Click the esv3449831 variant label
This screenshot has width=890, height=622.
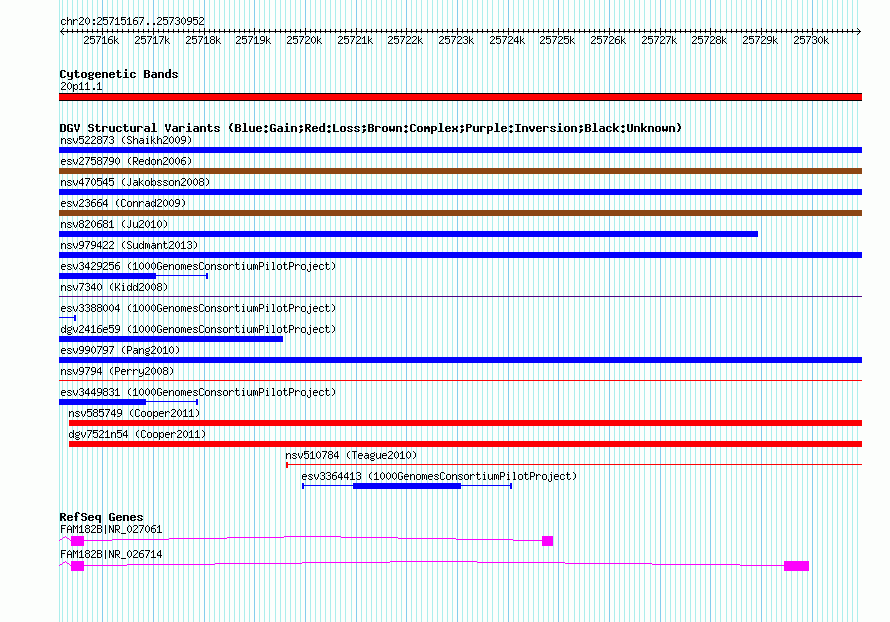[198, 392]
